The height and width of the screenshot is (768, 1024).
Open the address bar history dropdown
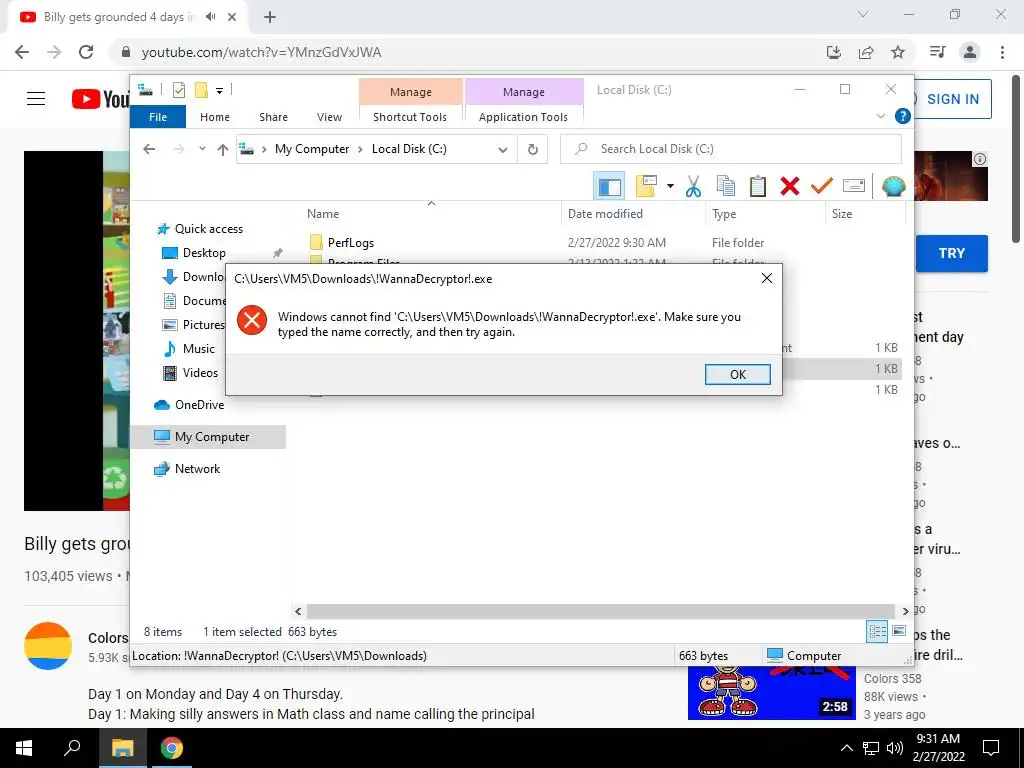point(502,150)
